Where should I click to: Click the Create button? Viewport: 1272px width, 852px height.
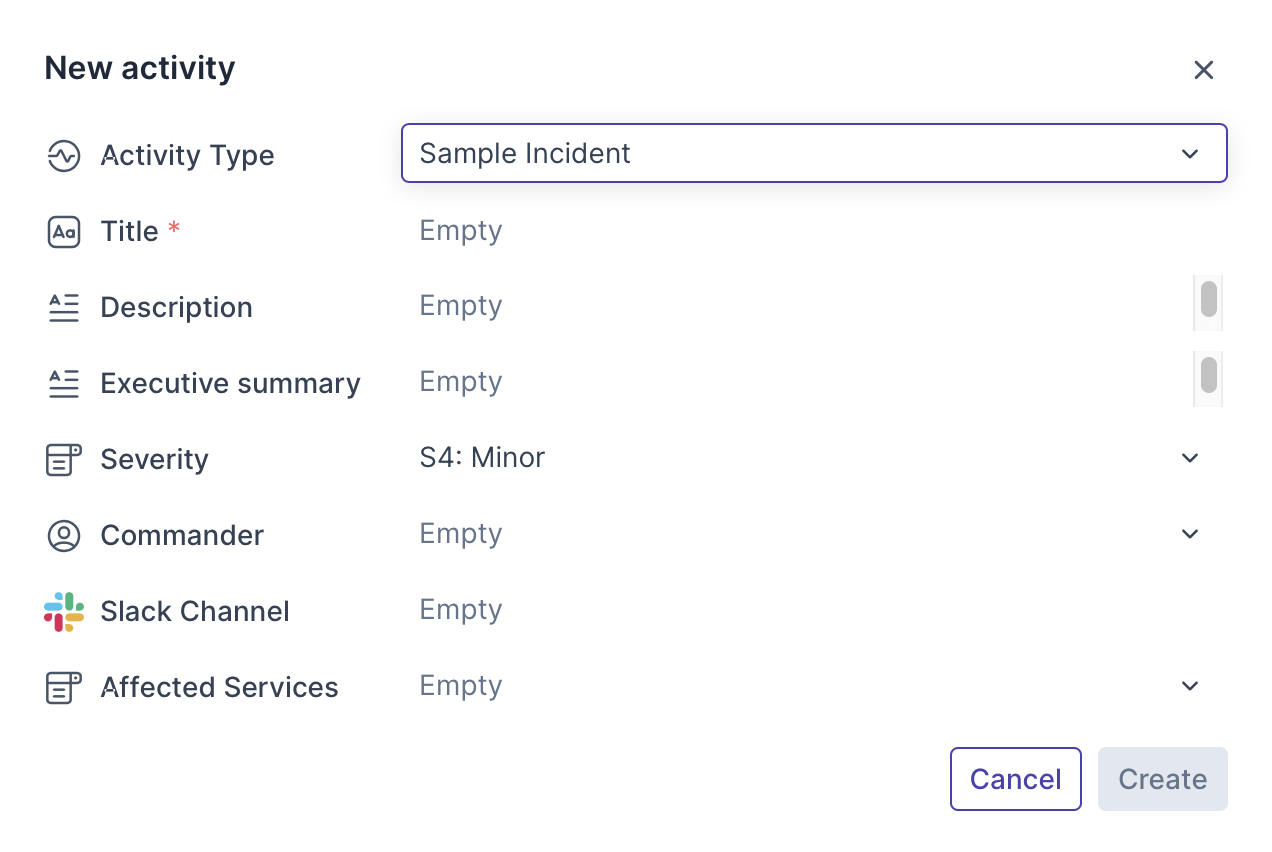click(x=1162, y=779)
